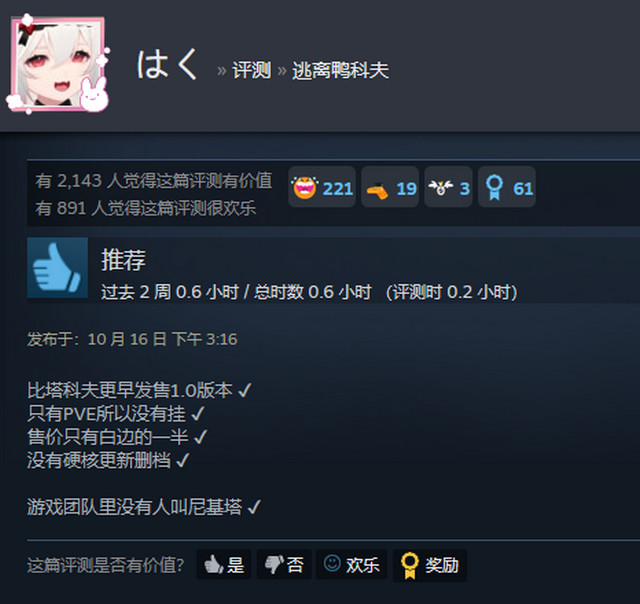Vote 否 with the thumbs-down button
Viewport: 640px width, 604px height.
point(284,564)
